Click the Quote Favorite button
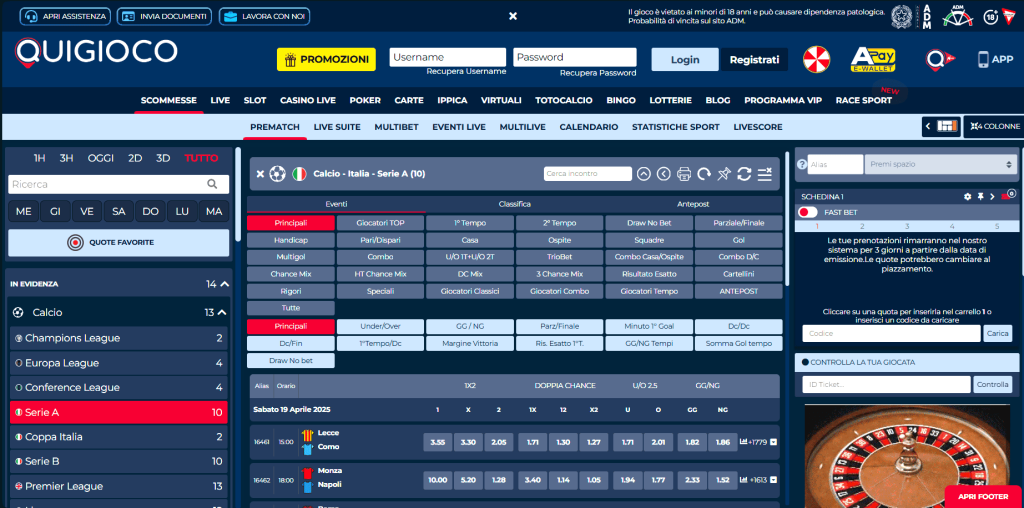 pos(119,242)
